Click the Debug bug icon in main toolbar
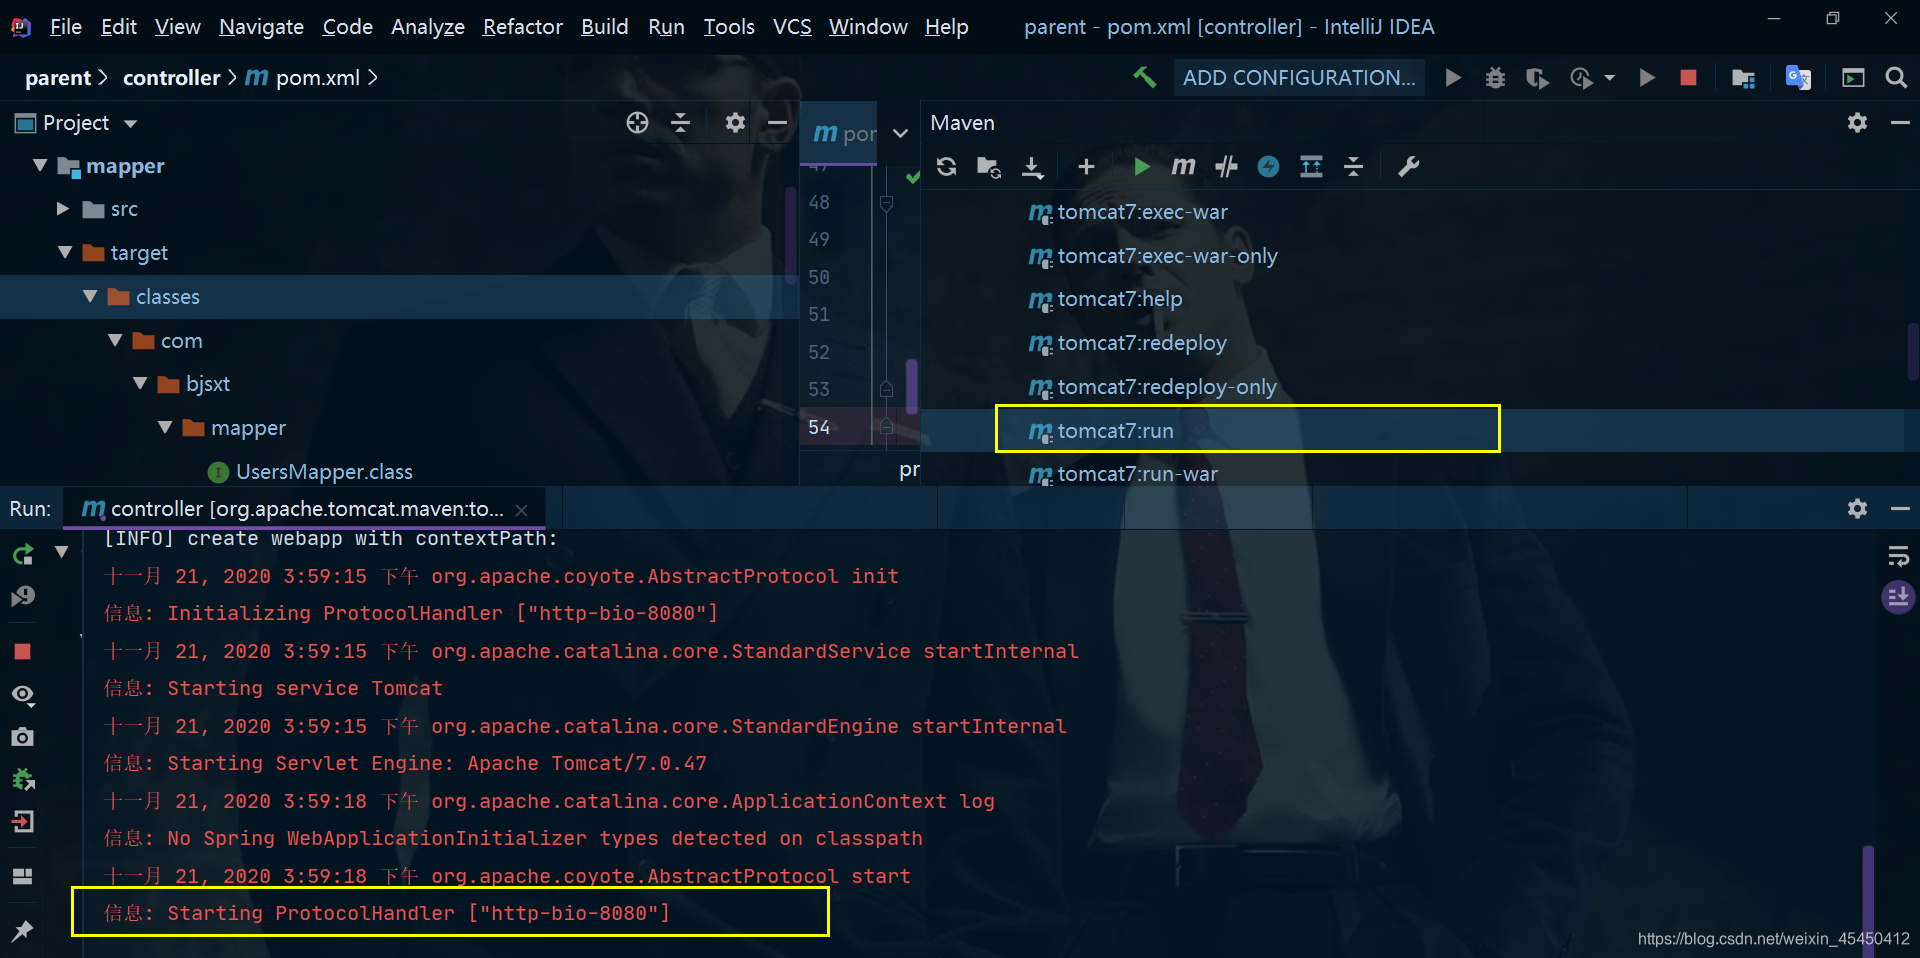Screen dimensions: 1920x958 click(1495, 77)
